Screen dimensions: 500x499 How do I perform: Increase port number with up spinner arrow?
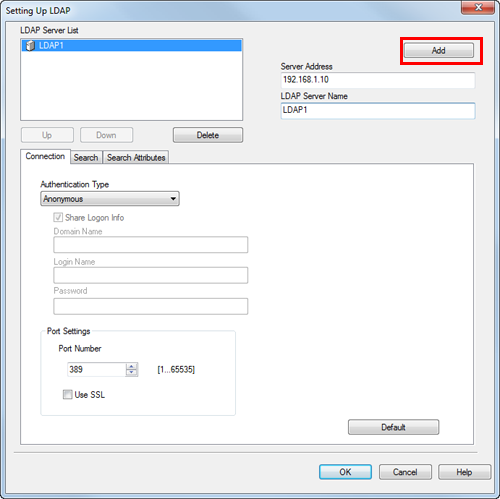(132, 366)
